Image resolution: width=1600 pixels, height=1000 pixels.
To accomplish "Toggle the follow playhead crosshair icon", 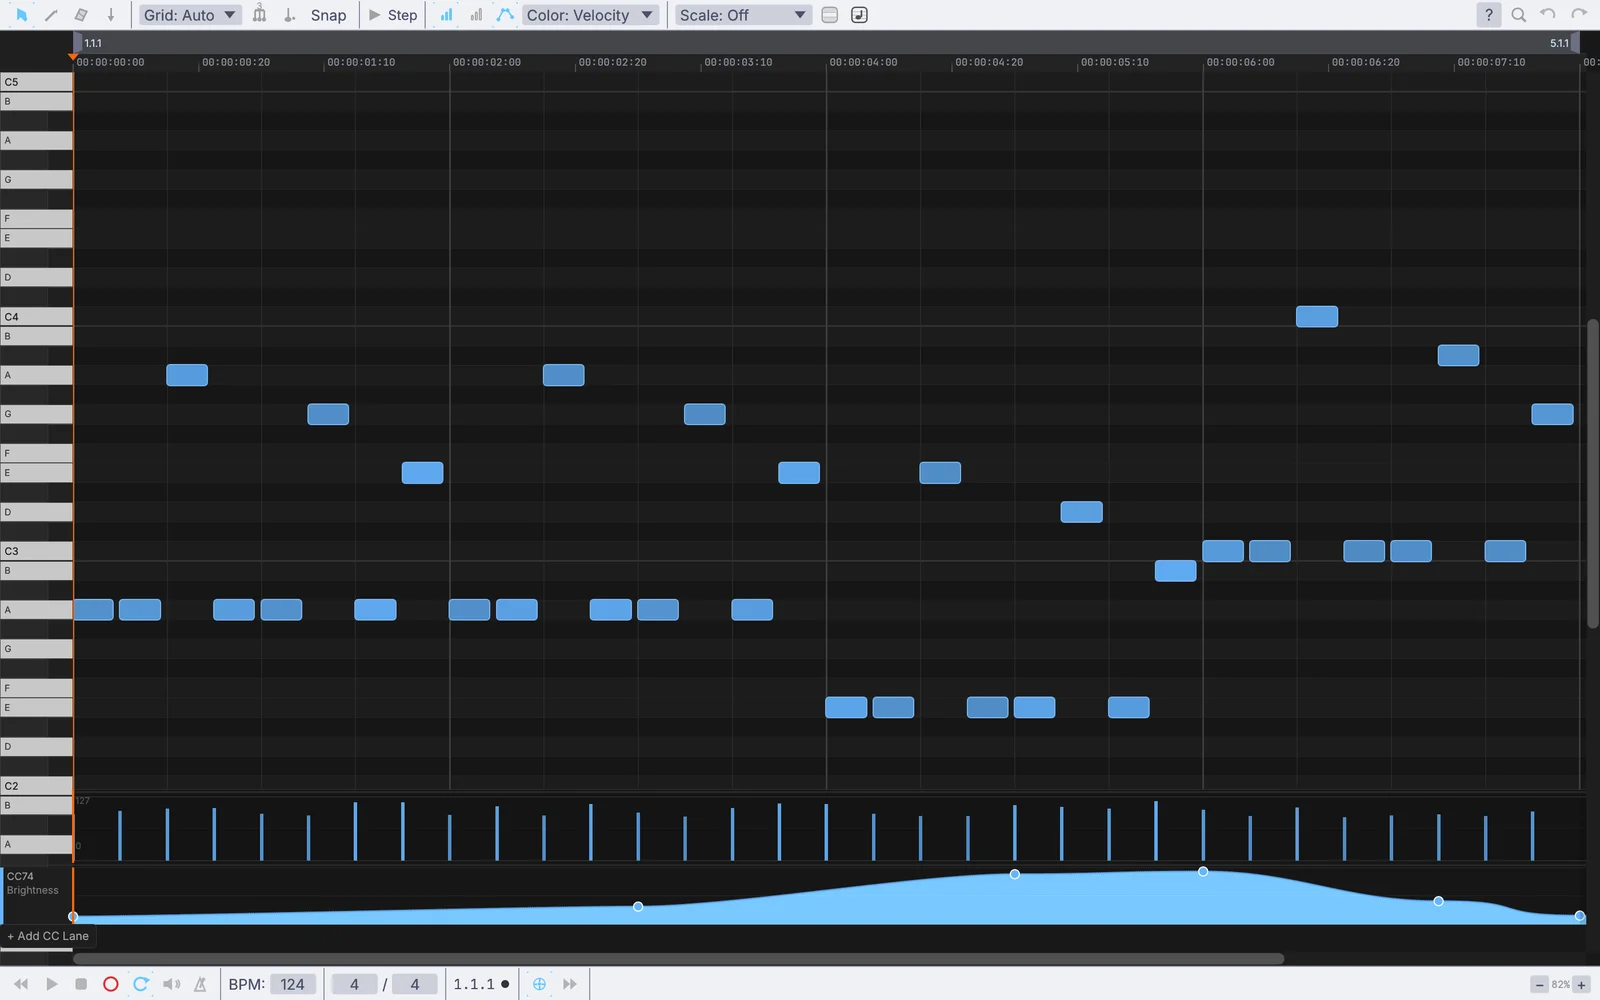I will 539,984.
